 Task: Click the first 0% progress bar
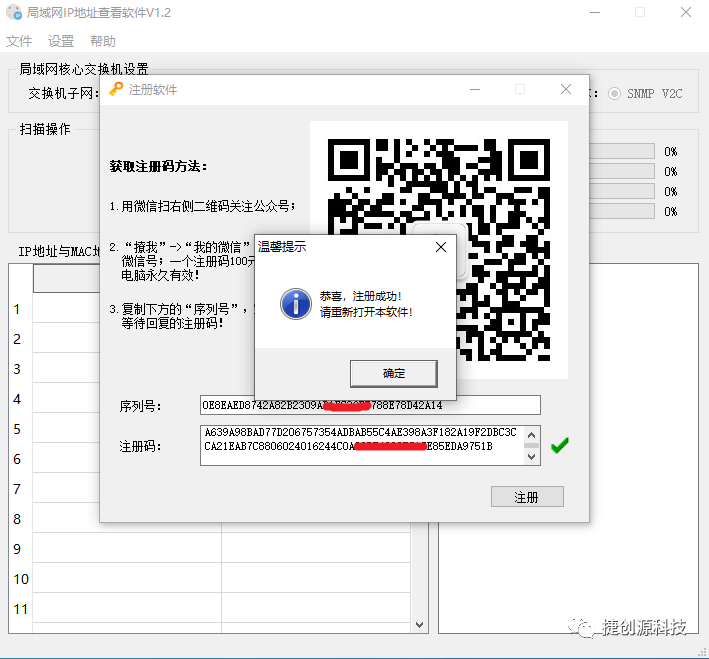tap(622, 151)
